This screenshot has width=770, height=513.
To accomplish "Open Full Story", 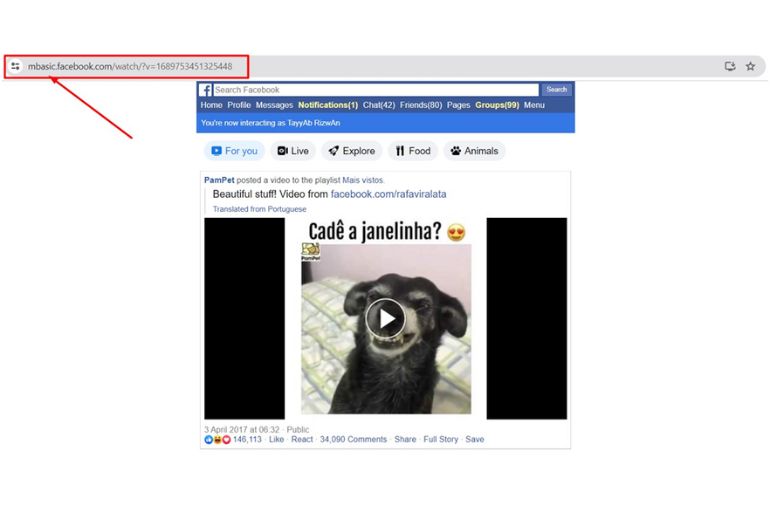I will pyautogui.click(x=440, y=439).
